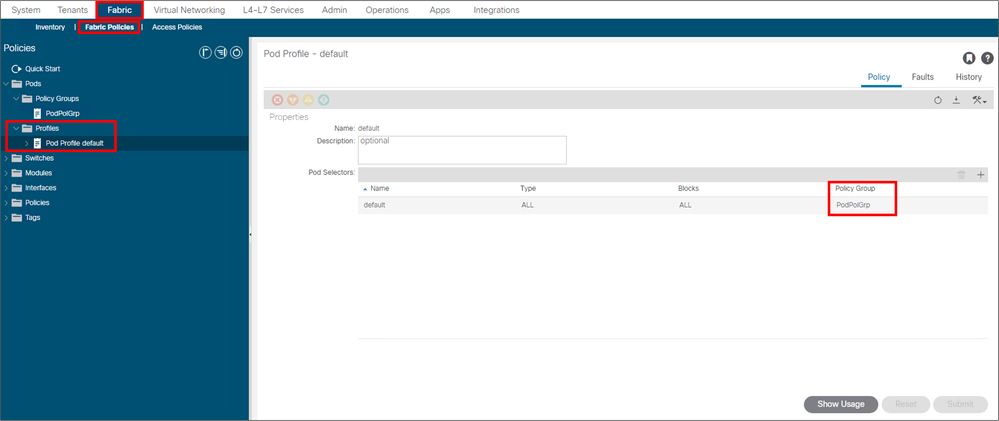This screenshot has height=421, width=999.
Task: Expand the Pod Profile default node
Action: click(x=27, y=143)
